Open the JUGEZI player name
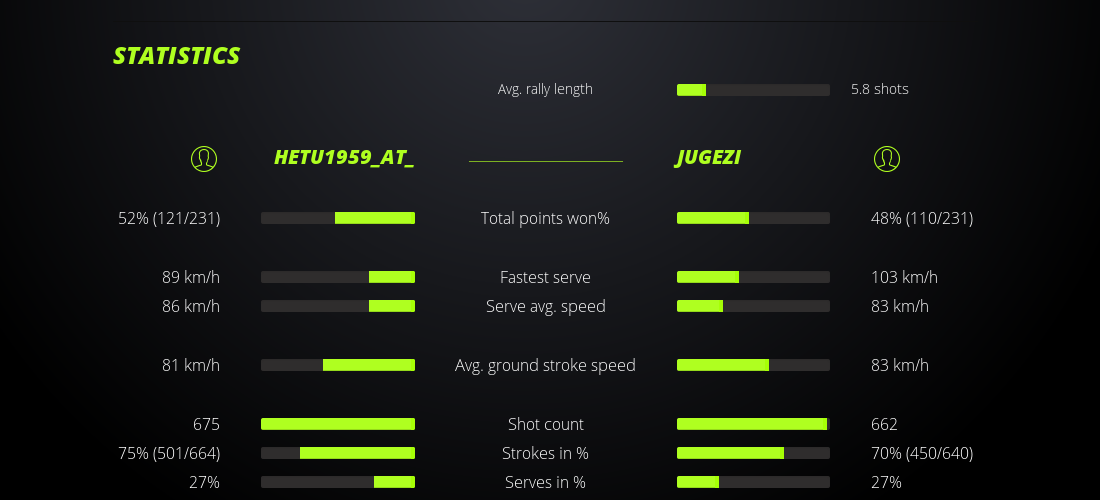 709,158
